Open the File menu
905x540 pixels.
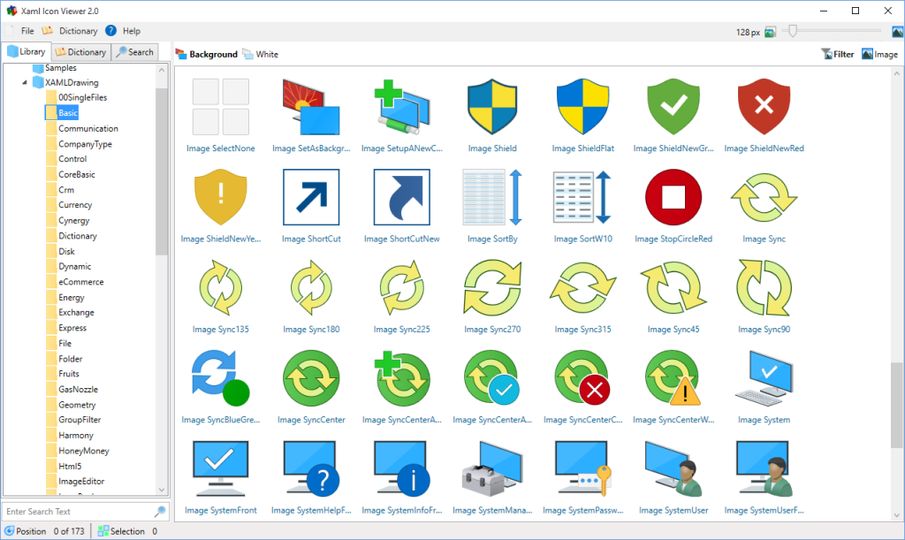[27, 31]
